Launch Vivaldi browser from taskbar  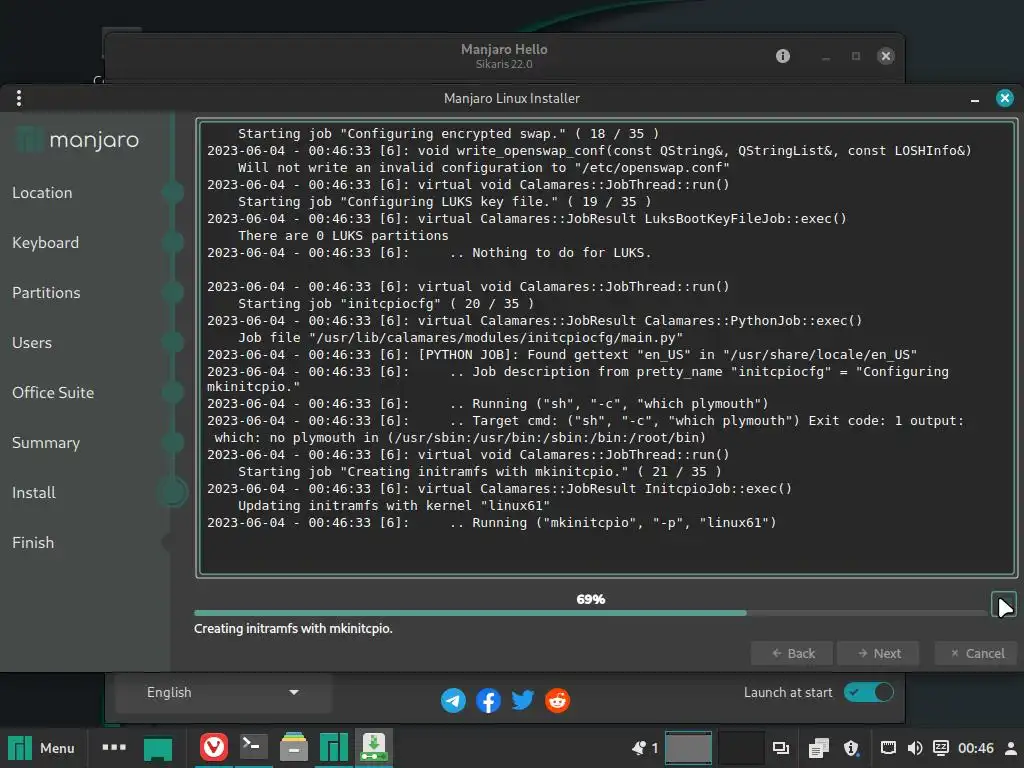pos(214,747)
